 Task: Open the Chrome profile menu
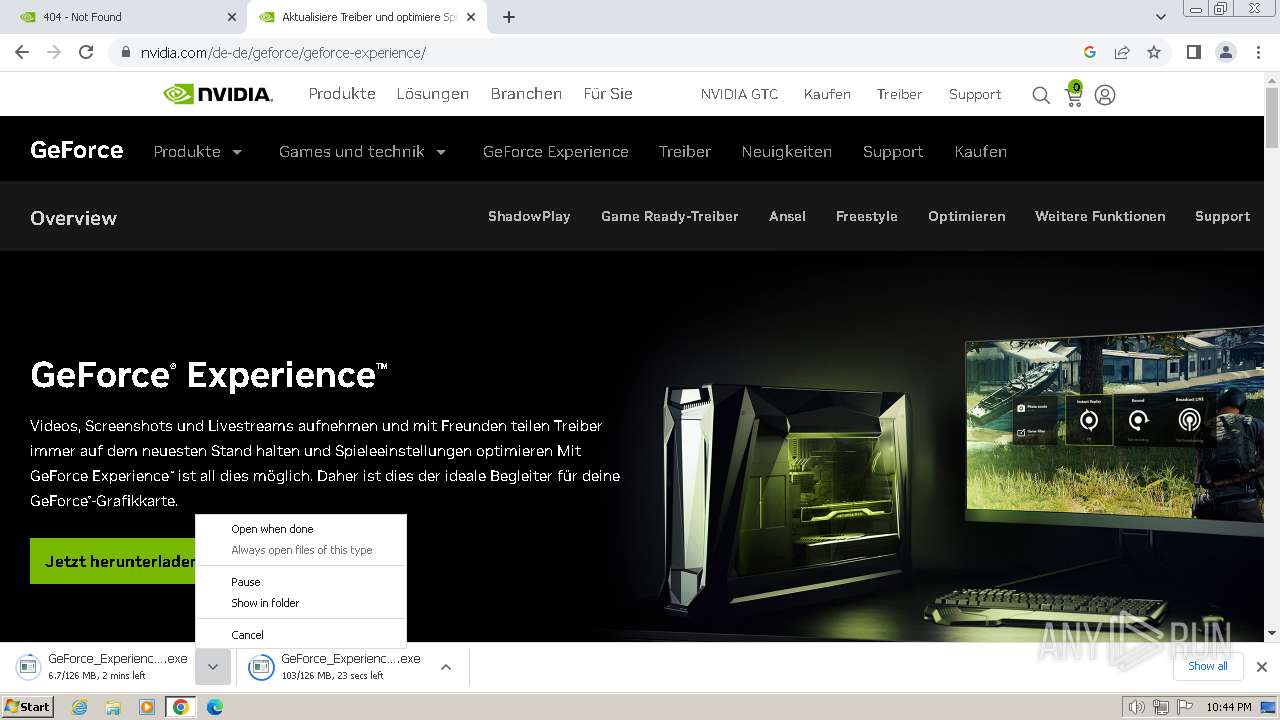click(x=1225, y=52)
